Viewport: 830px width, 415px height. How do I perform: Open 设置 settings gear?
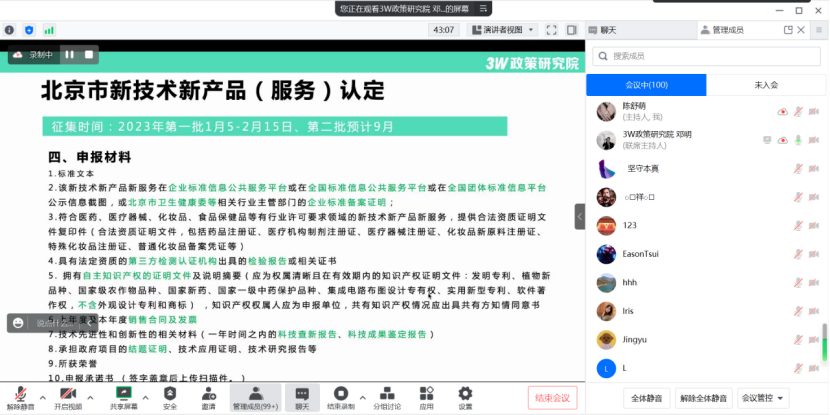[465, 398]
